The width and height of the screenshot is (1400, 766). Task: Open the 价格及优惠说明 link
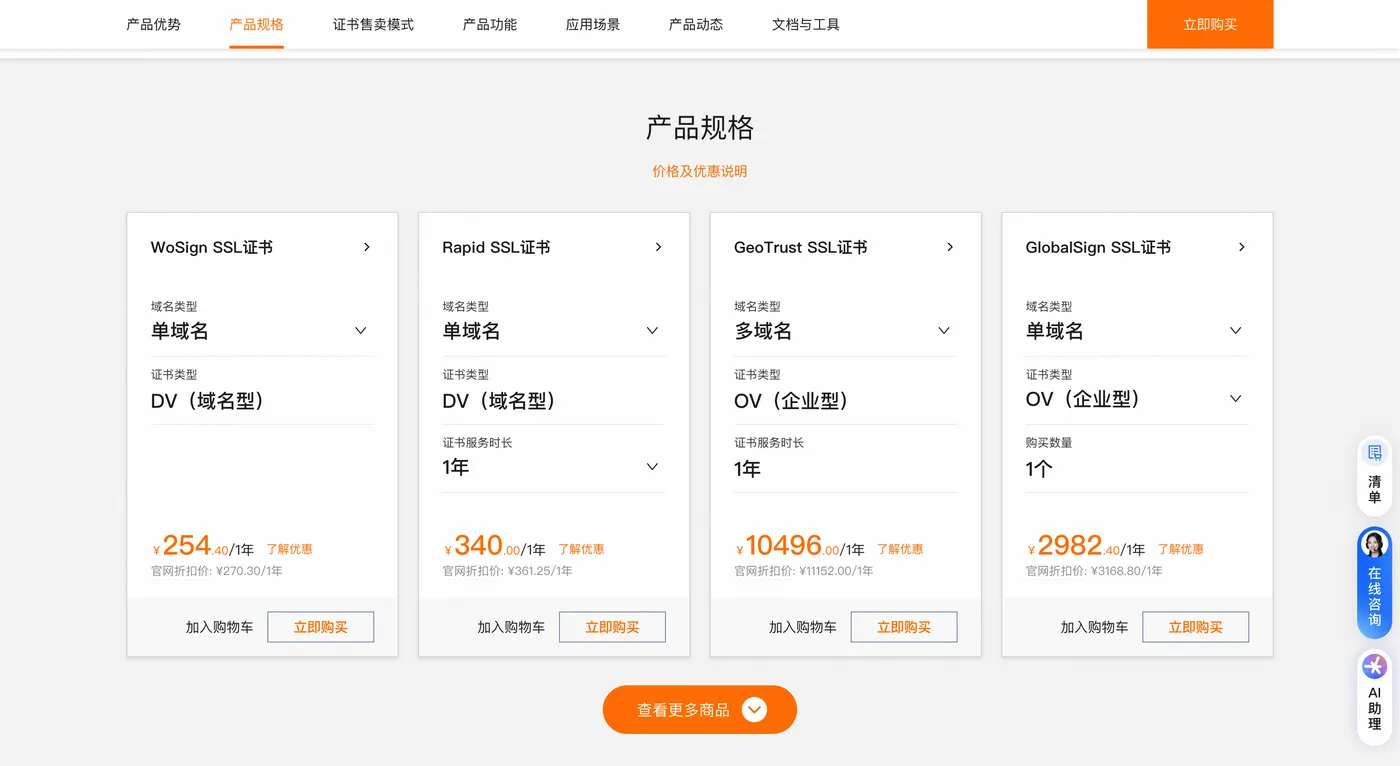(700, 171)
